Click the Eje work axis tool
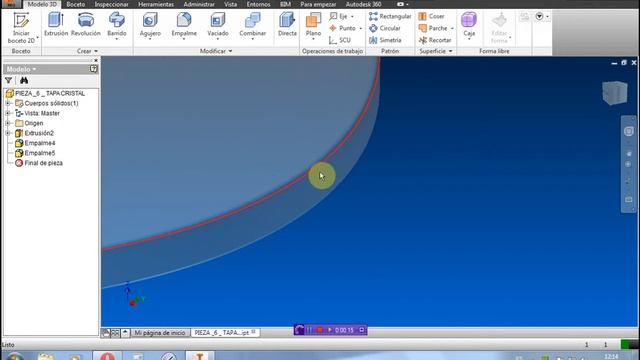This screenshot has width=640, height=360. point(339,16)
